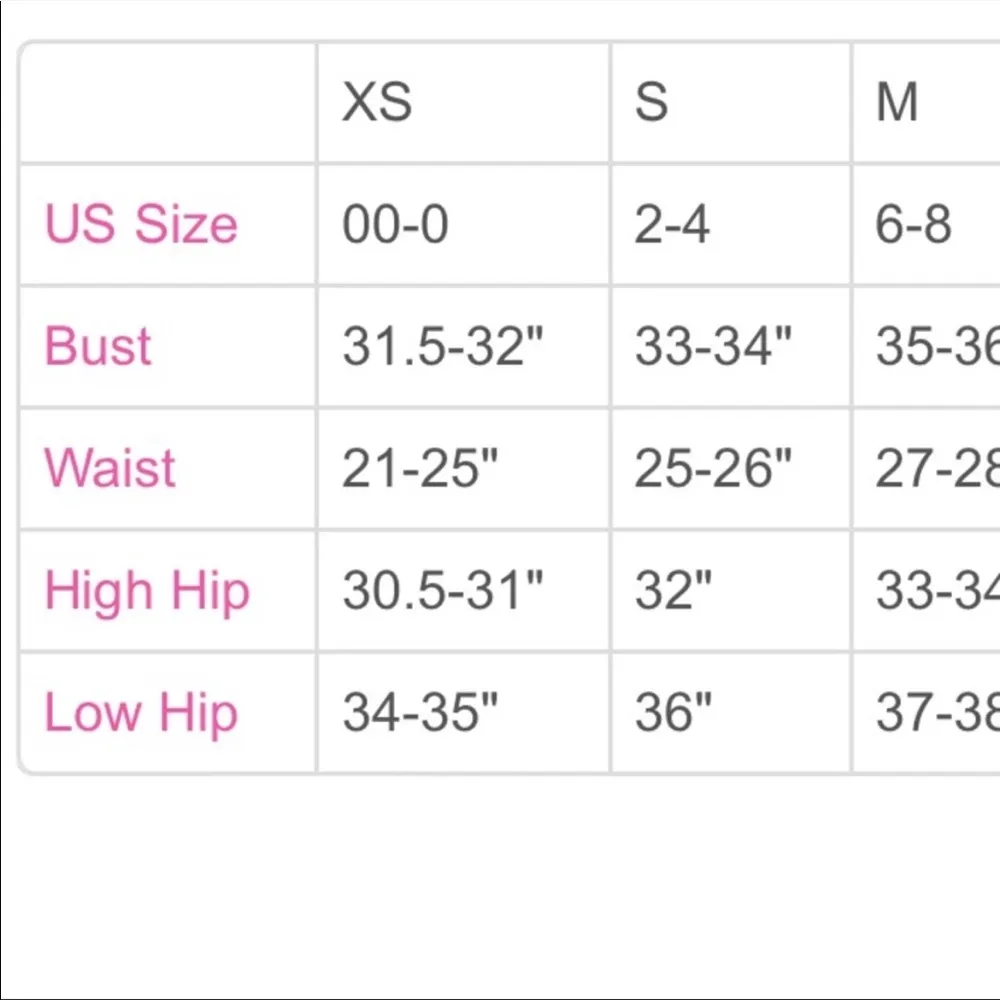Select the XS waist value 21-25"

[x=420, y=468]
